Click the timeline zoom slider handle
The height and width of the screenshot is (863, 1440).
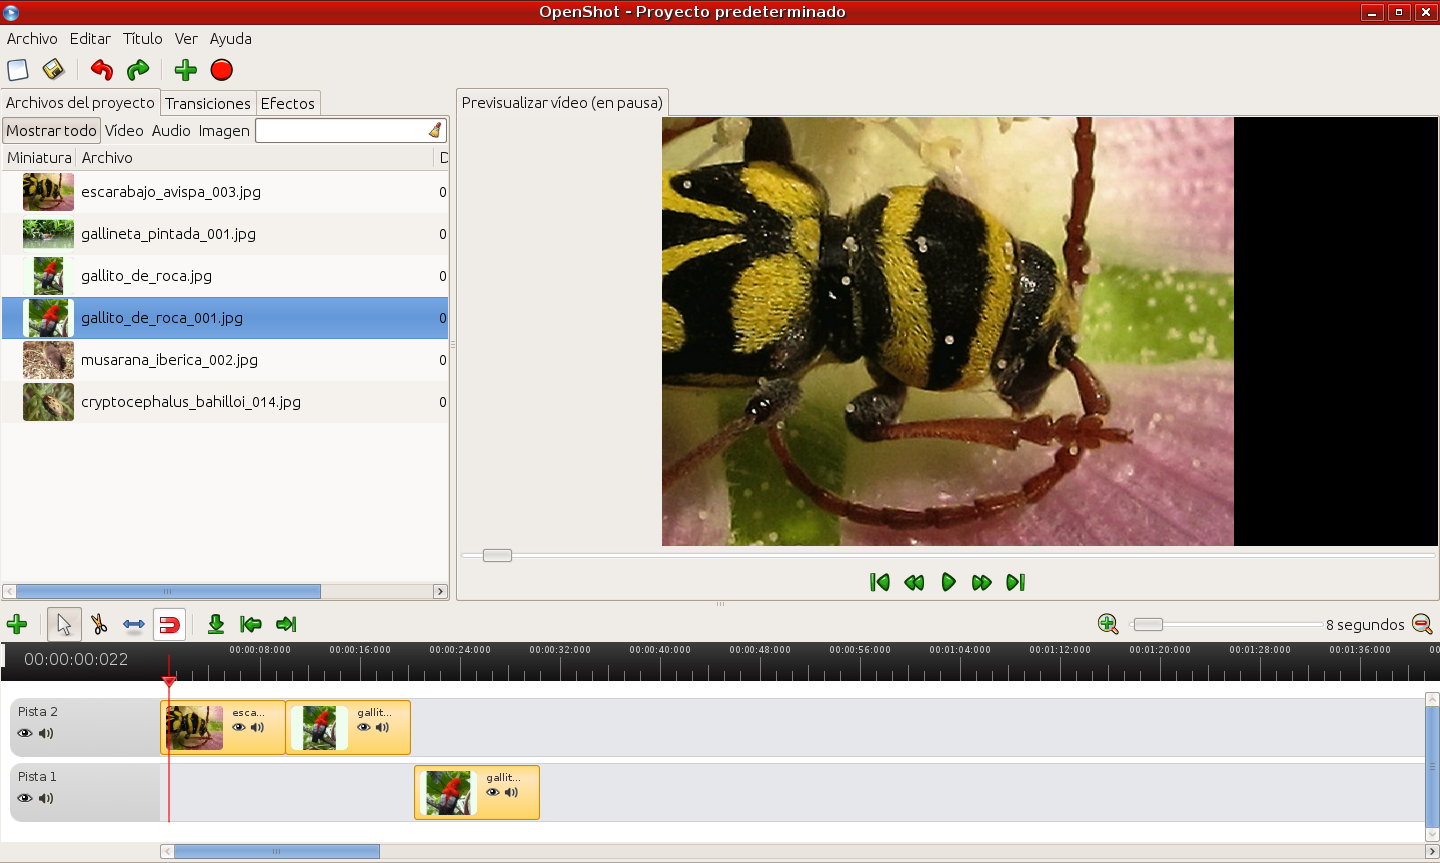click(1148, 625)
